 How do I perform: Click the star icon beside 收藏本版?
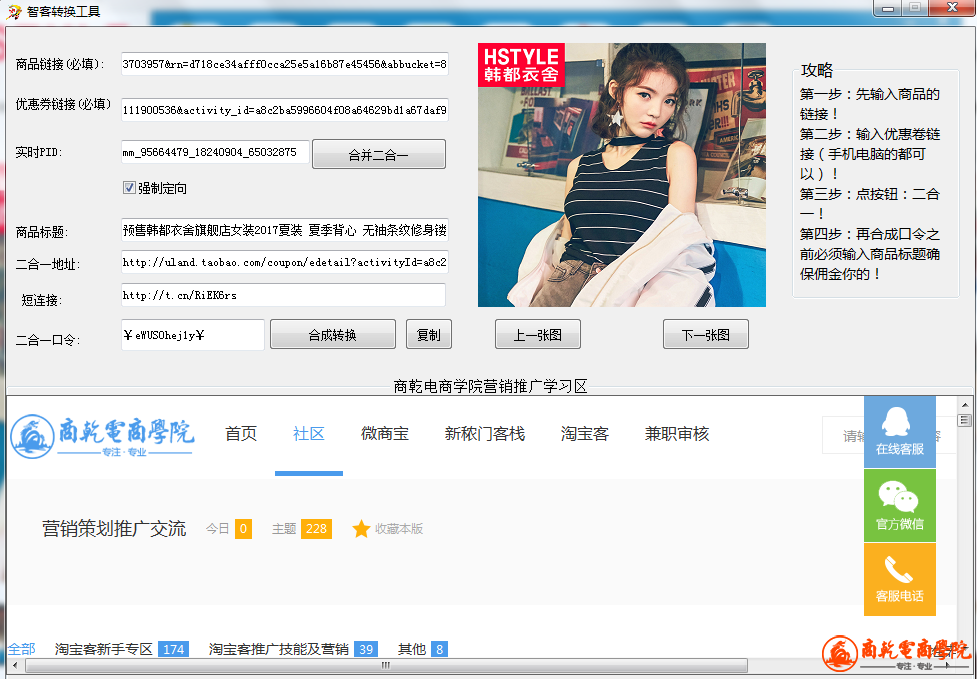361,529
